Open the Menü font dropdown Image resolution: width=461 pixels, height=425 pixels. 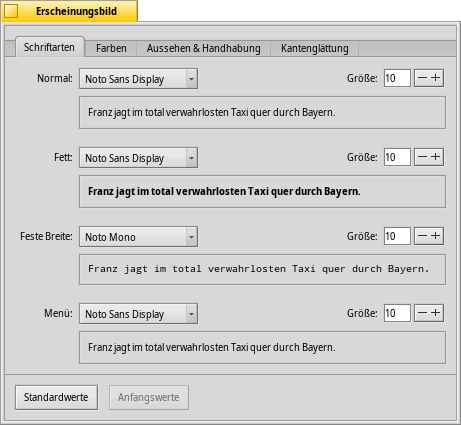tap(138, 314)
